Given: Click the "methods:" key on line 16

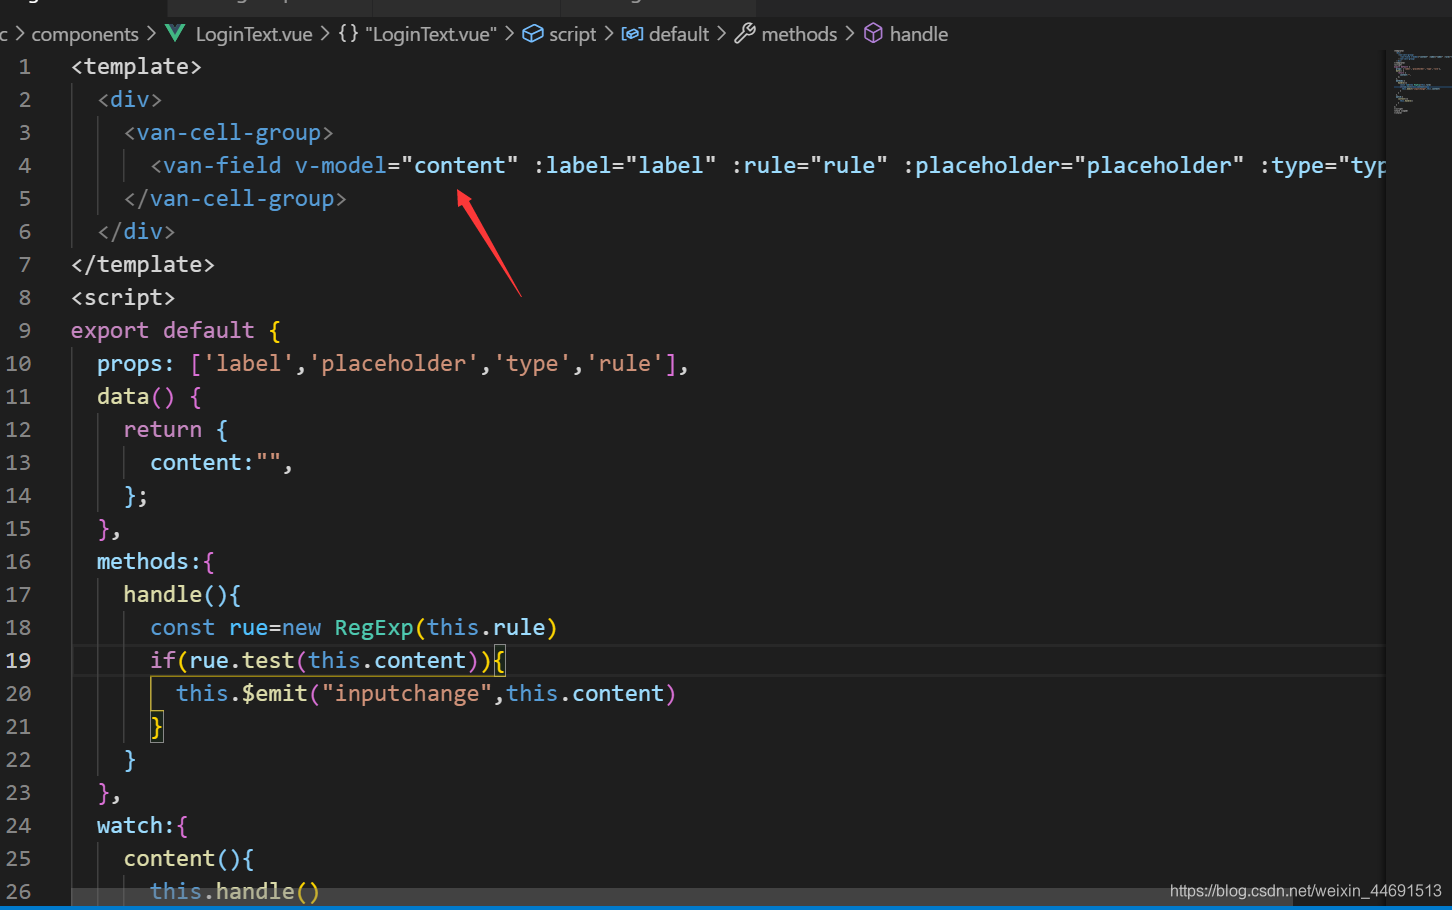Looking at the screenshot, I should 149,561.
